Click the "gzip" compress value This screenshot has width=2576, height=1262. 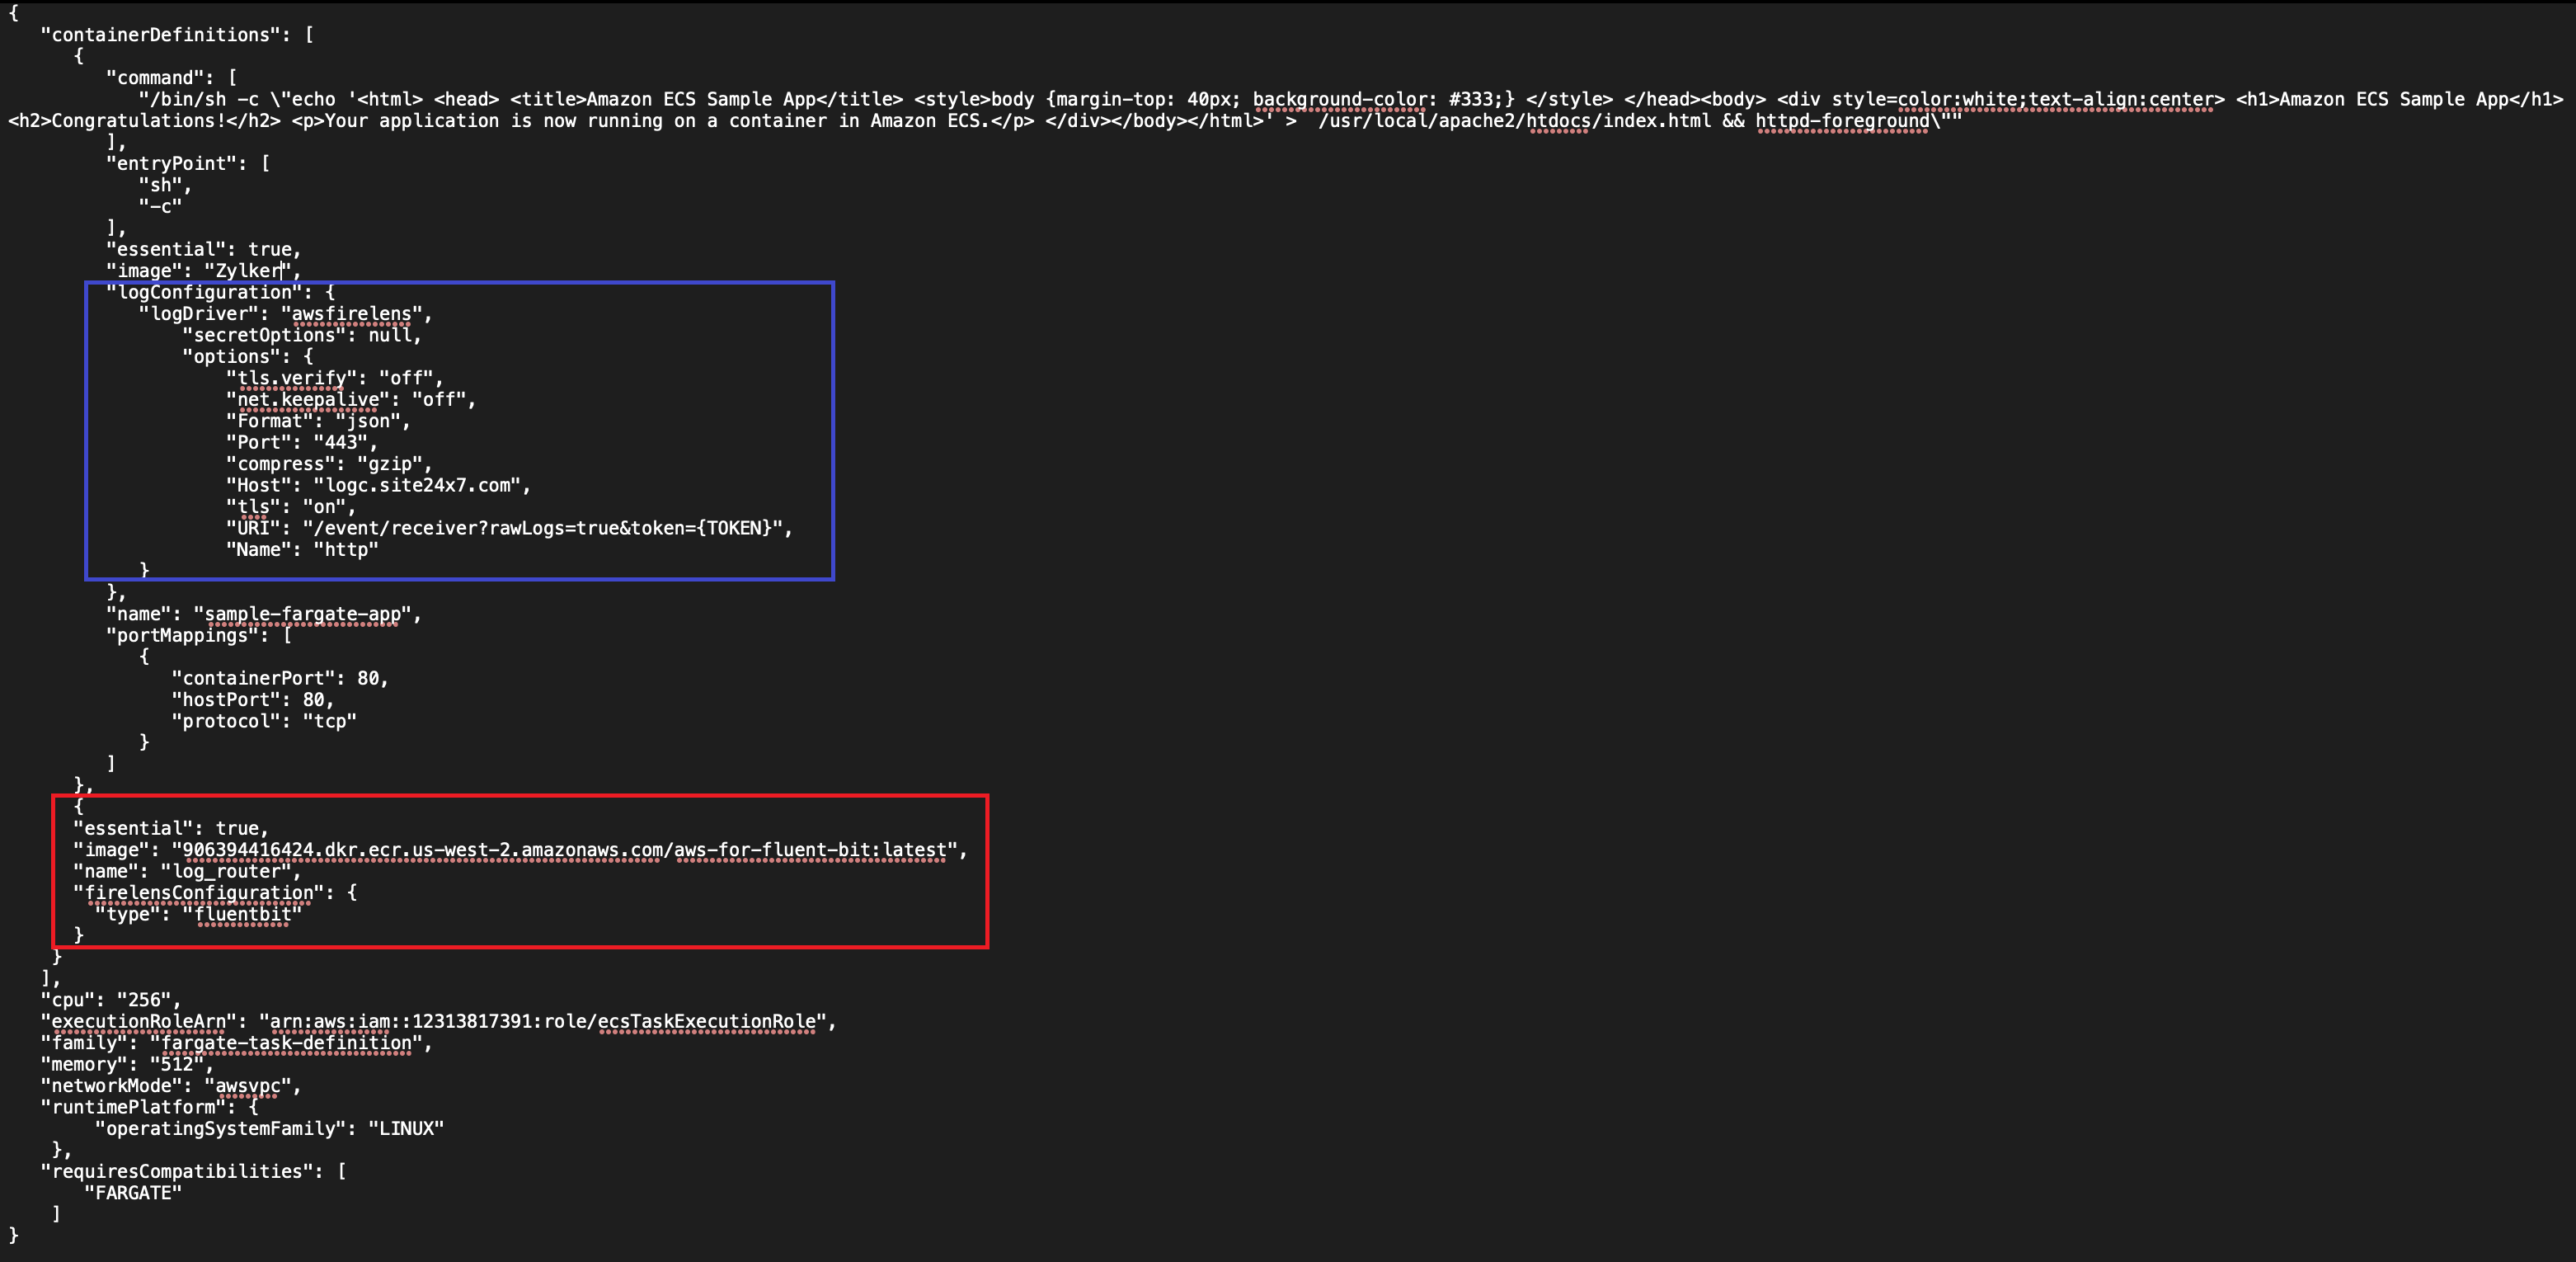(389, 464)
